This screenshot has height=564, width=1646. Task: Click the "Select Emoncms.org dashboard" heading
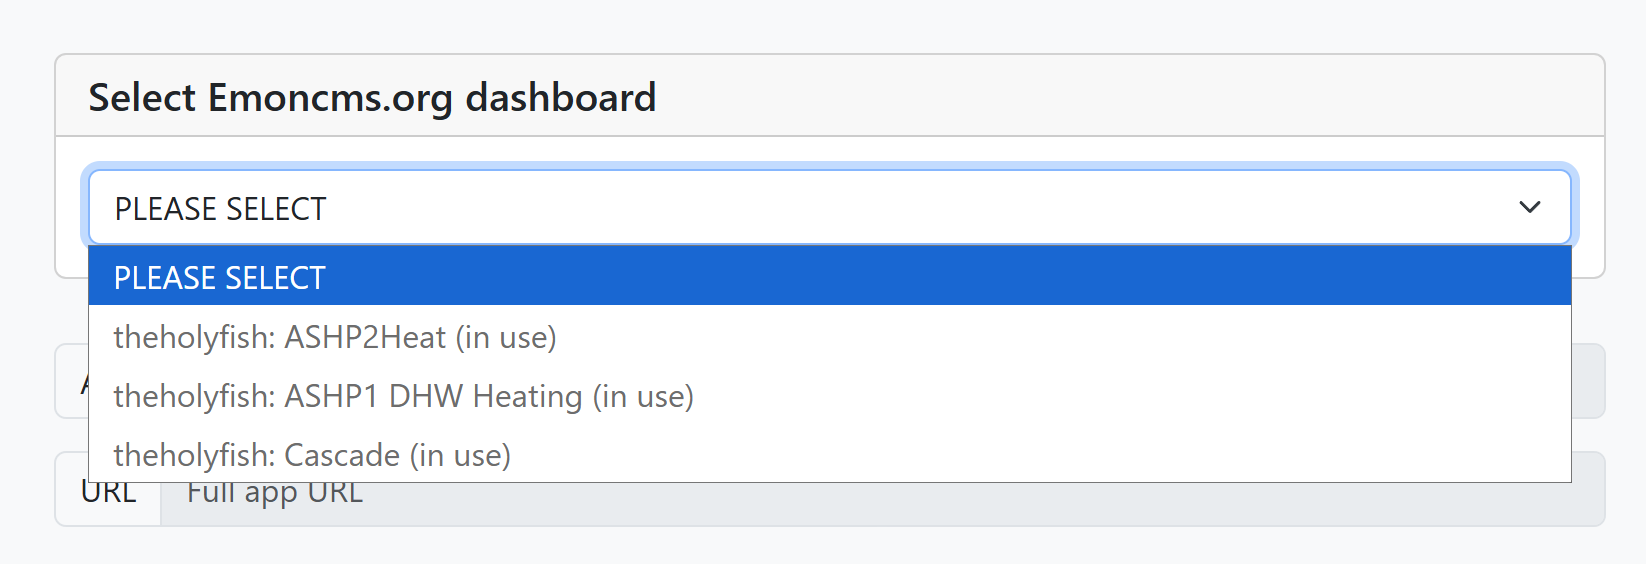[372, 98]
